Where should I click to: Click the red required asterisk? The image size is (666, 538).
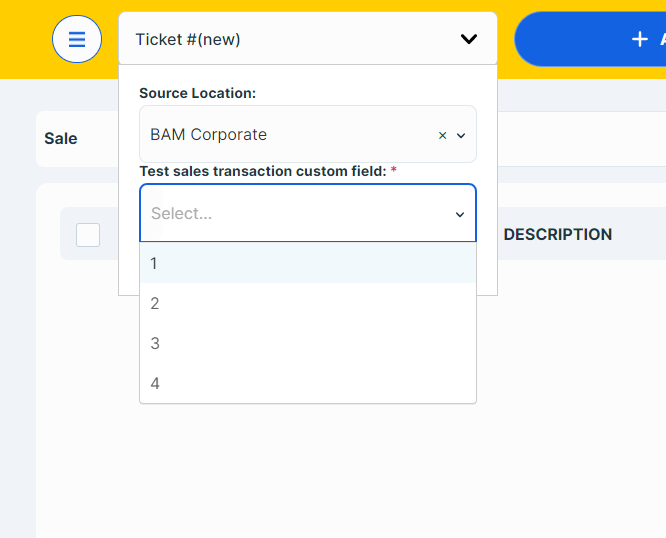pos(394,169)
